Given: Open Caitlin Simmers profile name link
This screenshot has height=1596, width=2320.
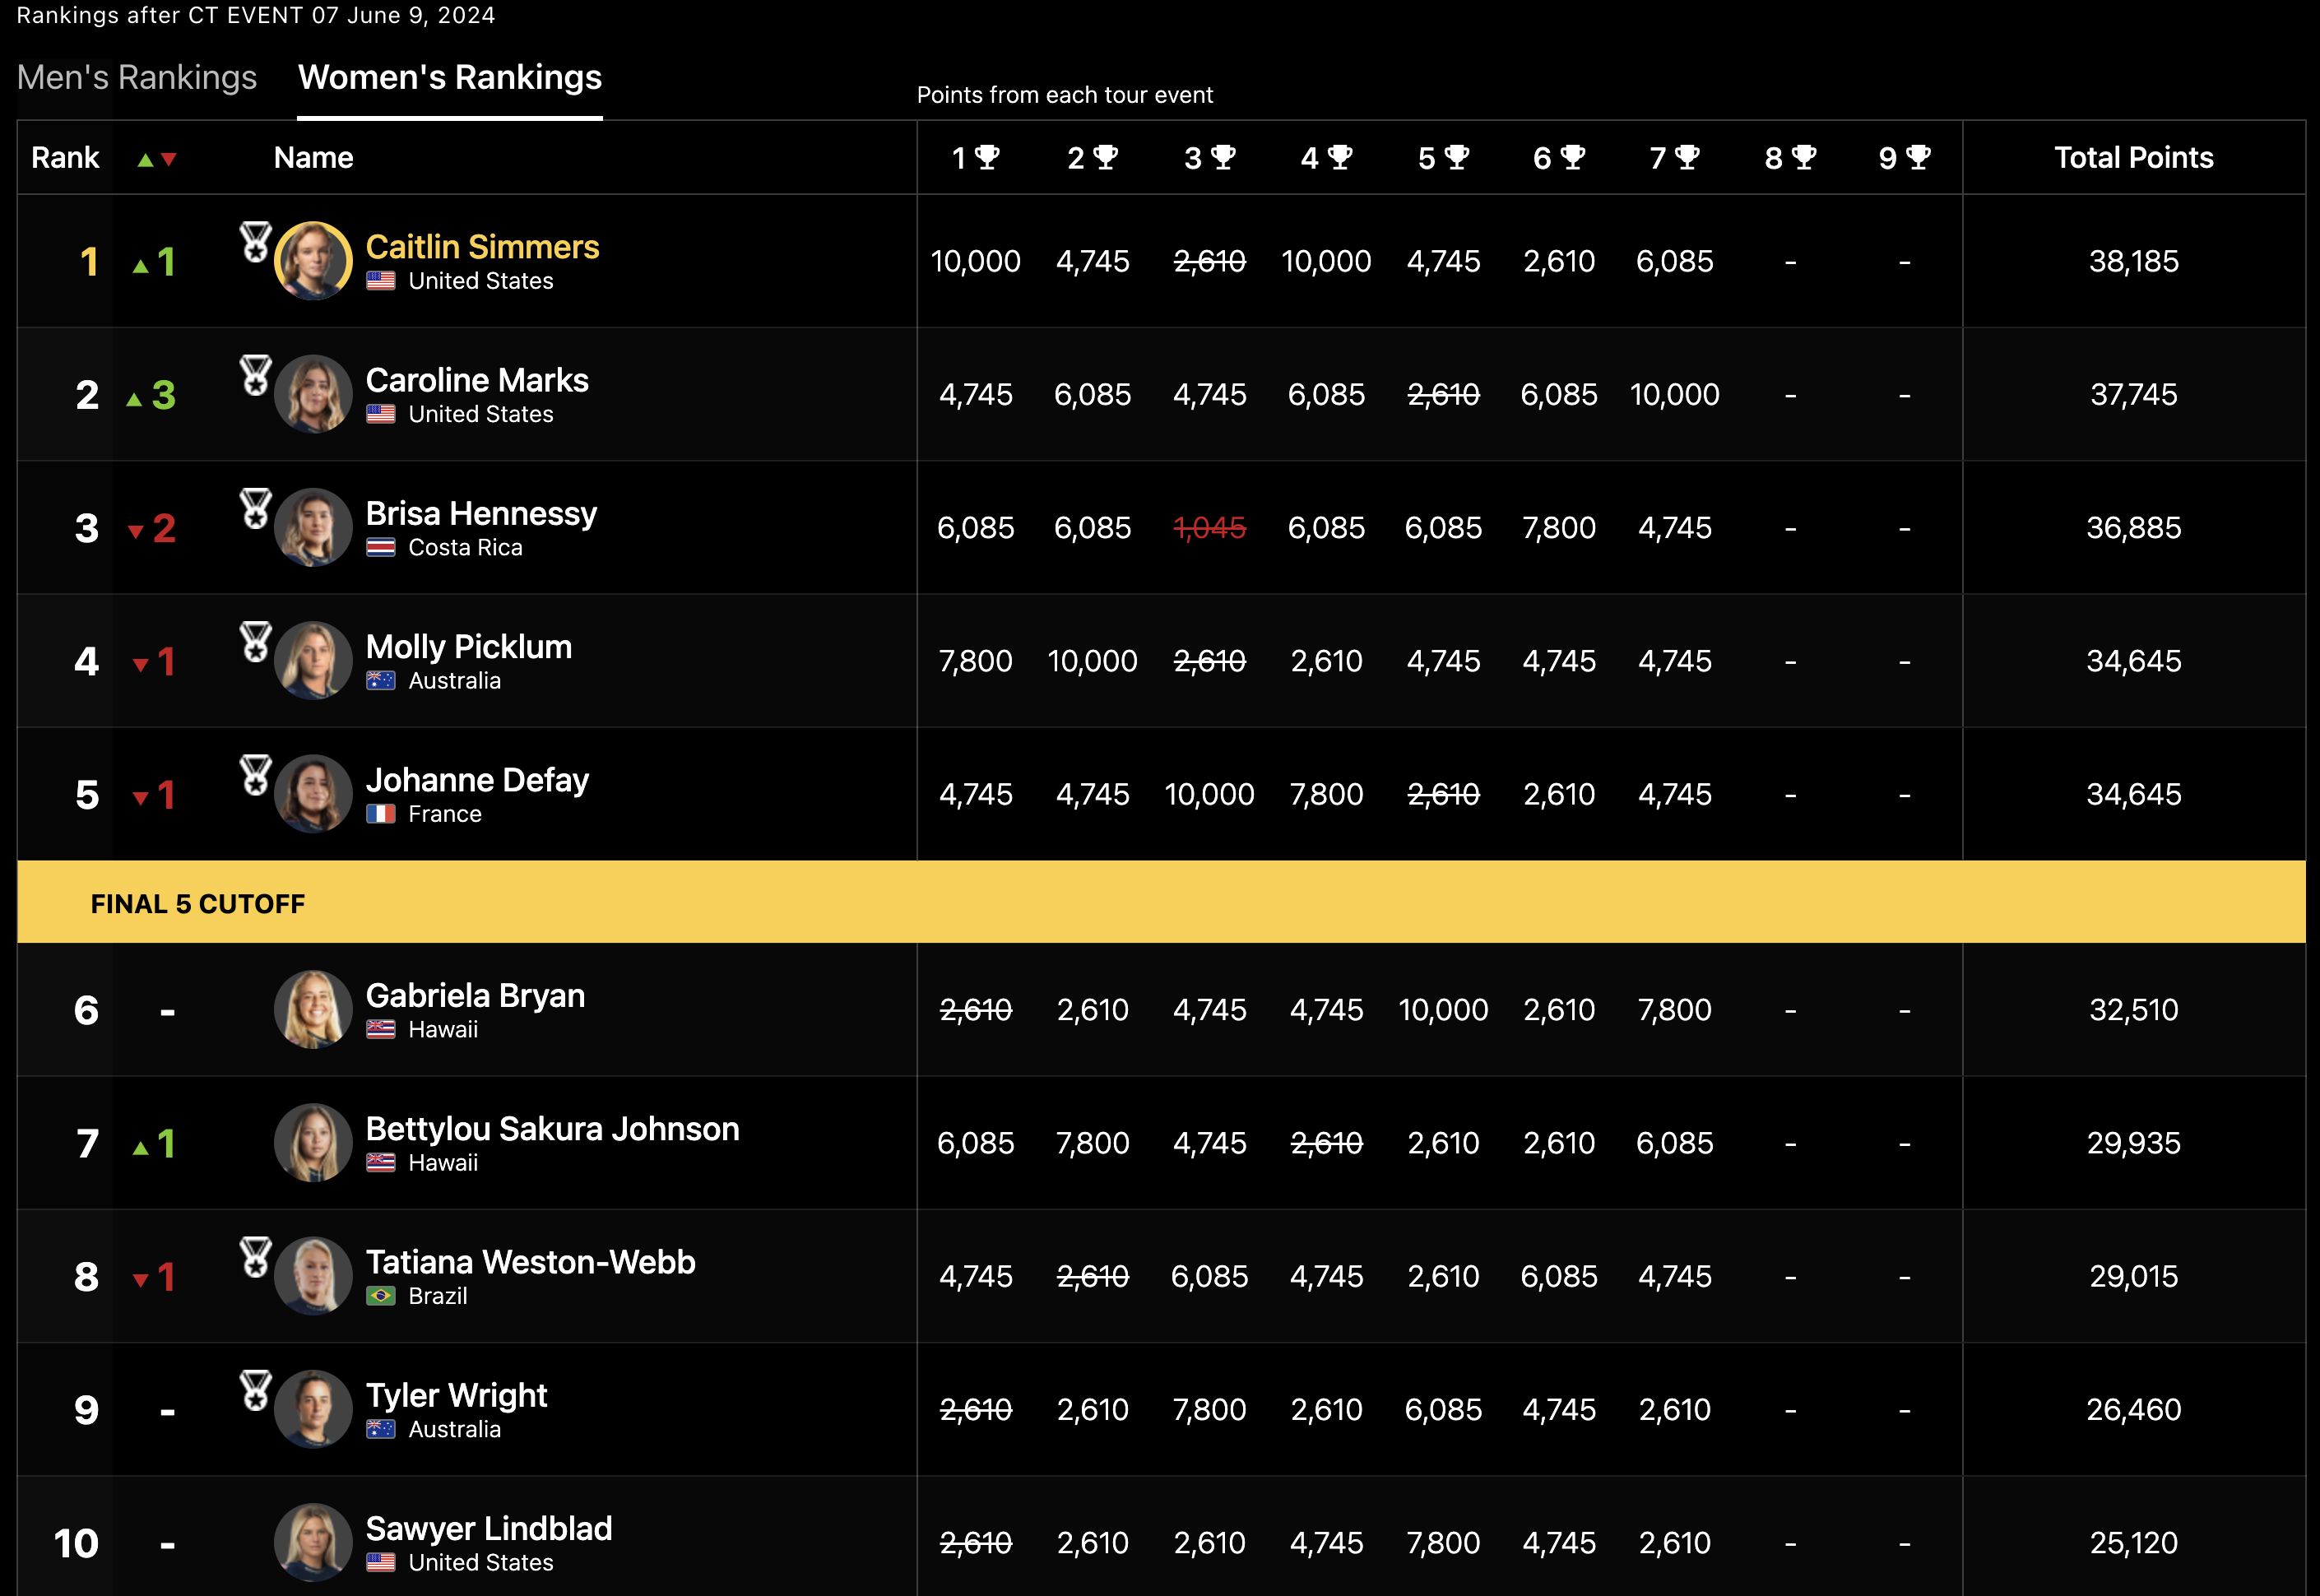Looking at the screenshot, I should (482, 247).
